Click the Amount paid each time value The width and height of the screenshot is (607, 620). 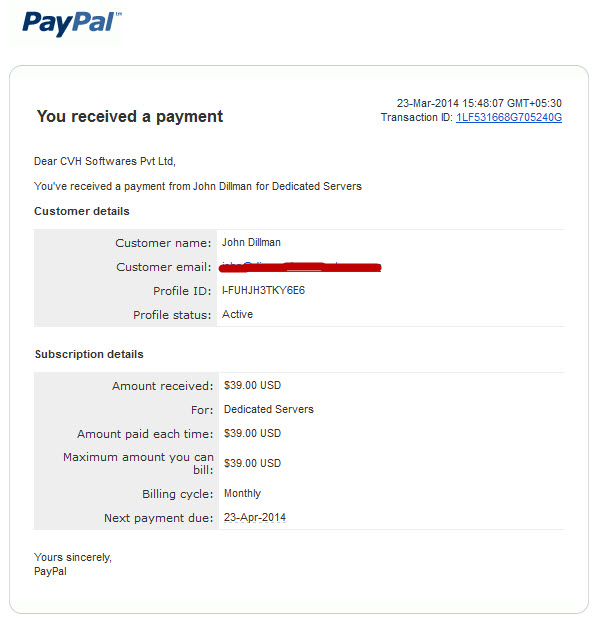coord(252,433)
